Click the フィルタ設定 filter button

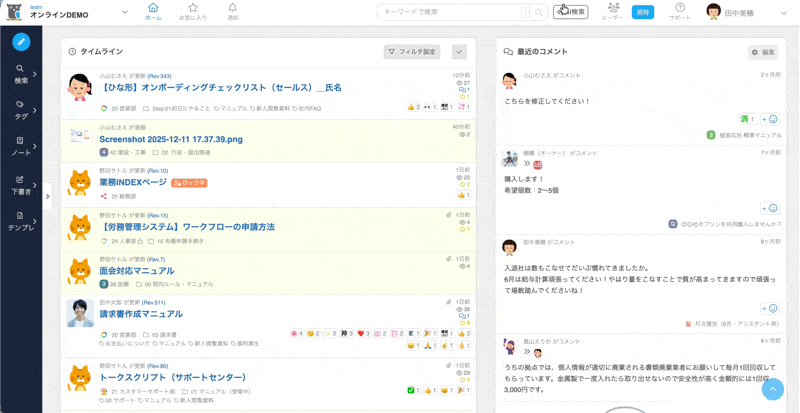412,52
